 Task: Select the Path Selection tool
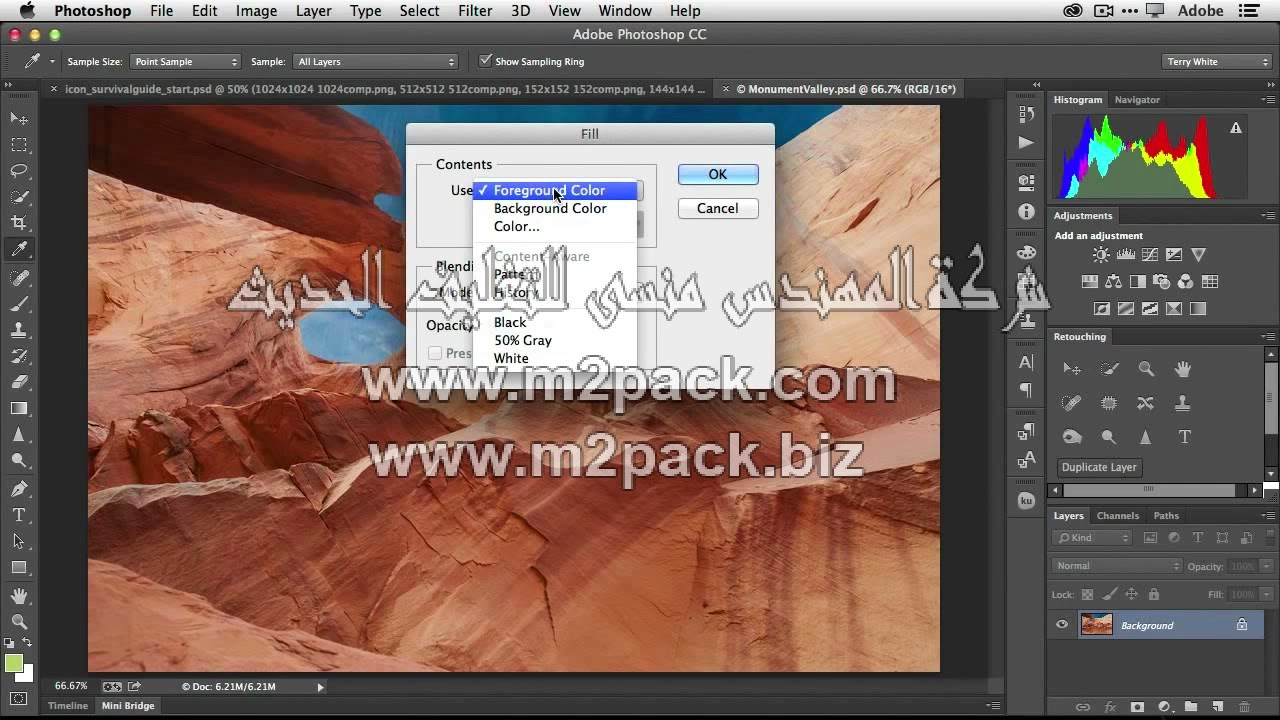click(x=19, y=541)
